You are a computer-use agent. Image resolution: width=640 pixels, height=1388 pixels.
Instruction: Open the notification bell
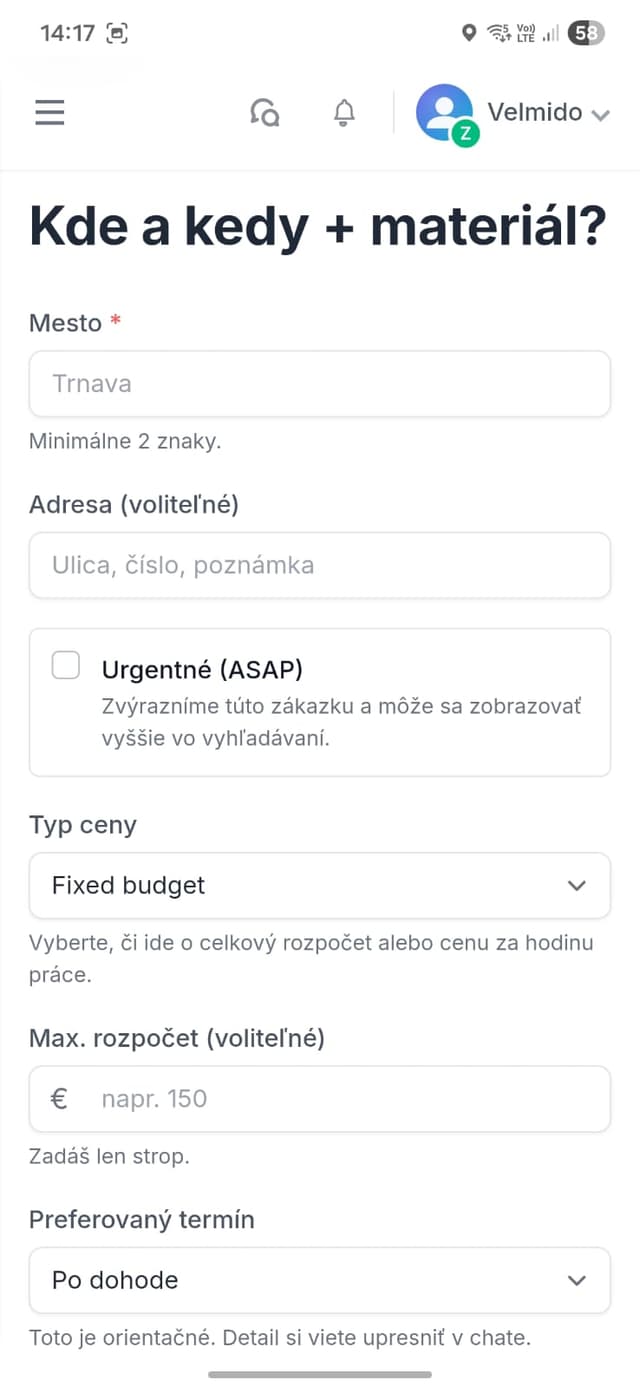342,112
